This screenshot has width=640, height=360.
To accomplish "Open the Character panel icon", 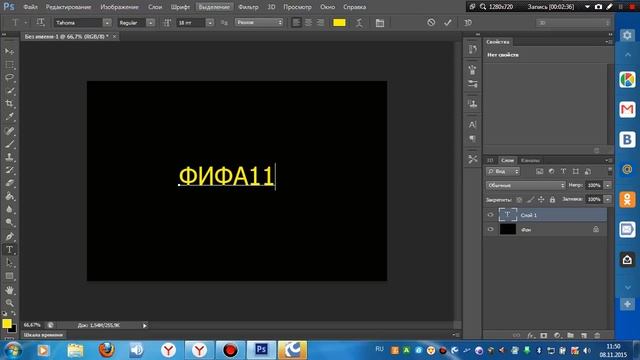I will click(x=473, y=124).
